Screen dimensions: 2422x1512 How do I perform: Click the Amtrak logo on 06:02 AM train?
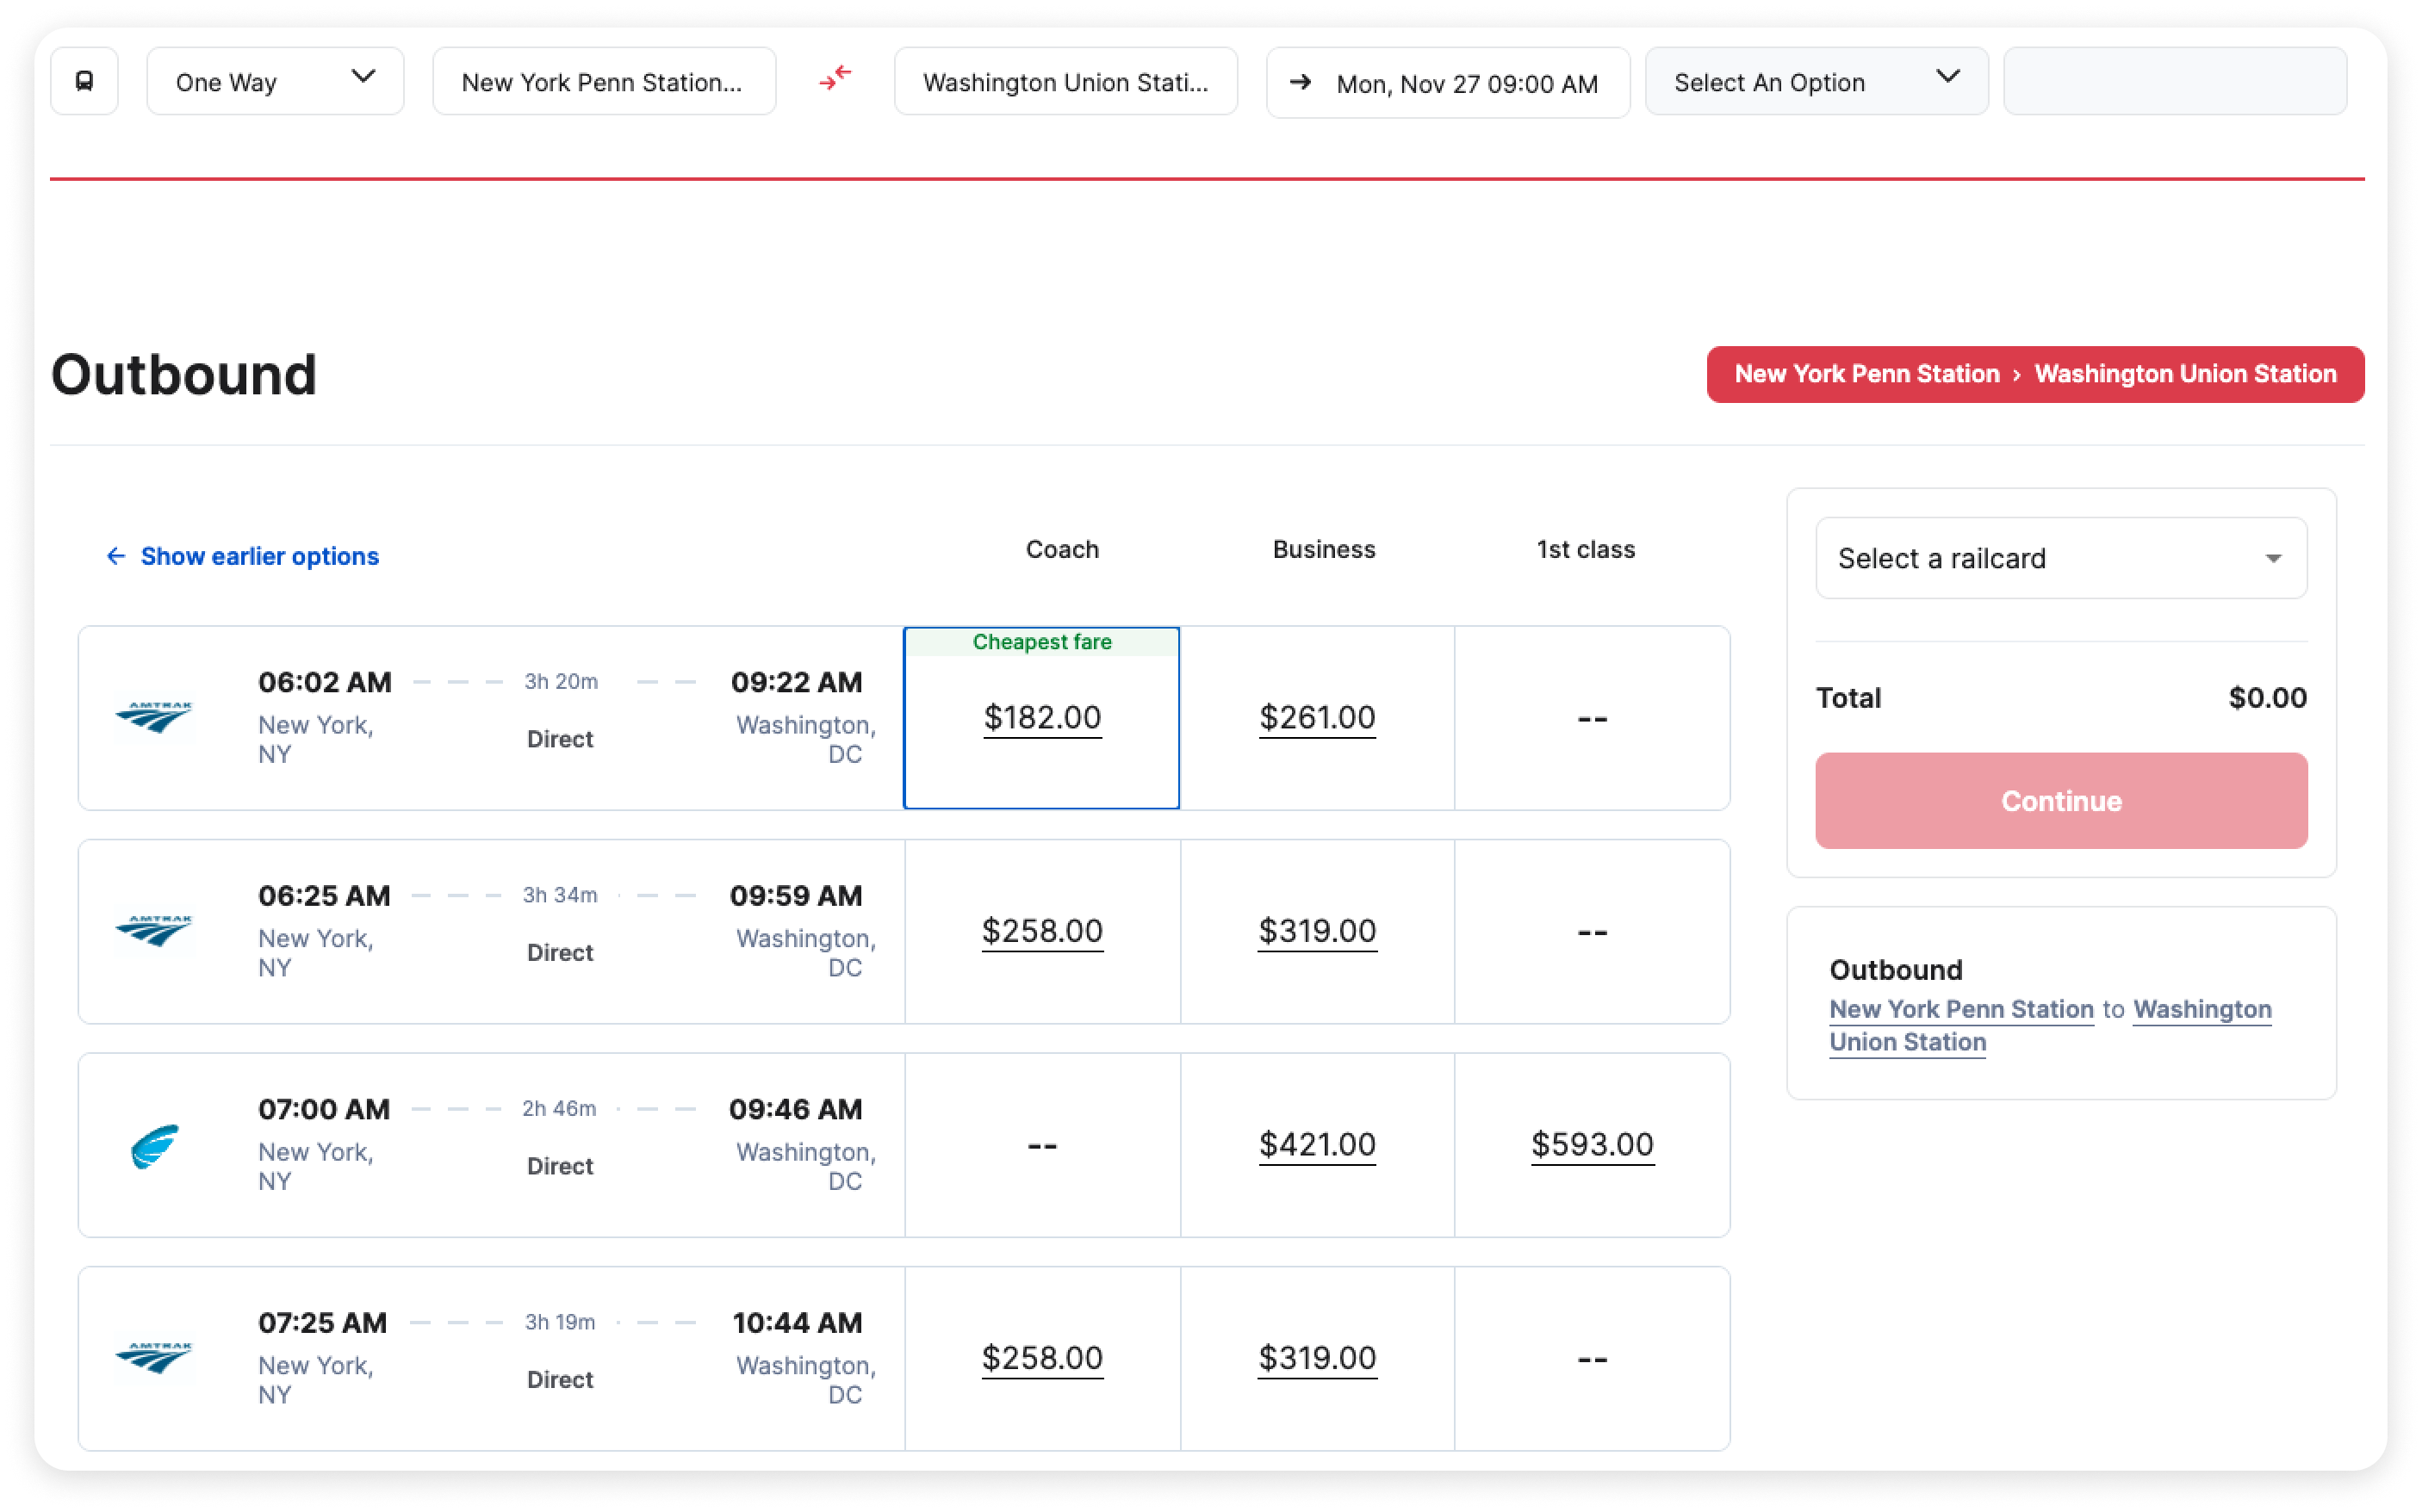click(153, 716)
